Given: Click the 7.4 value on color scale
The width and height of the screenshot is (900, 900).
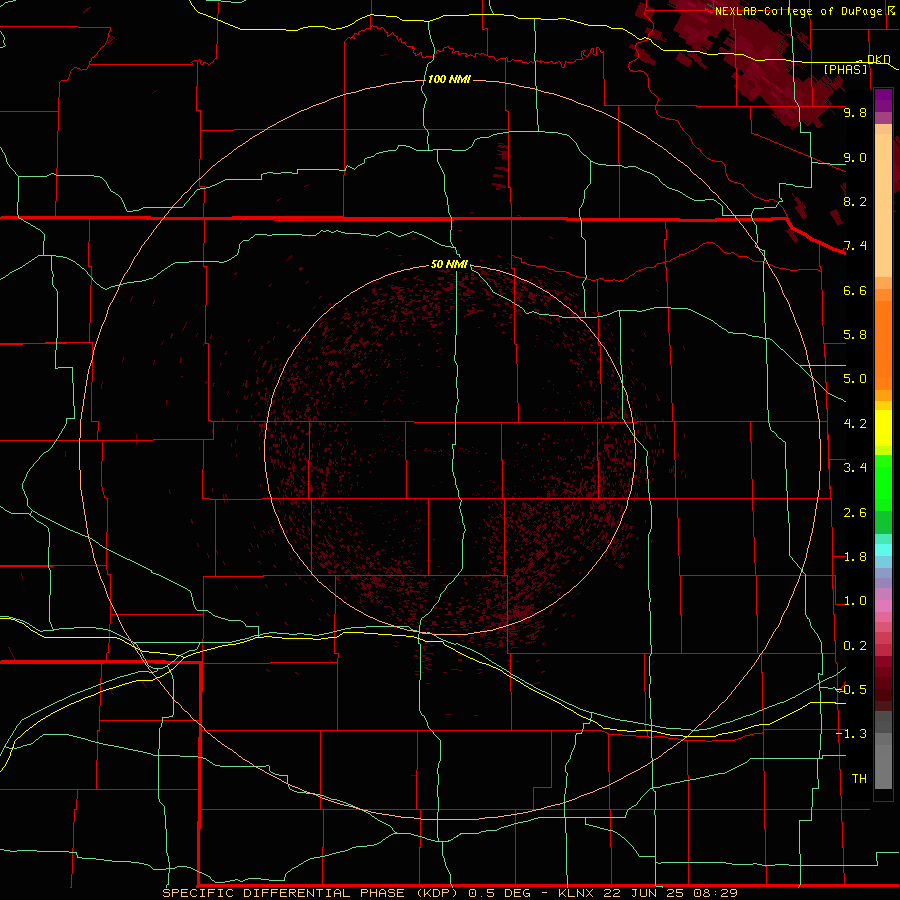Looking at the screenshot, I should point(855,246).
